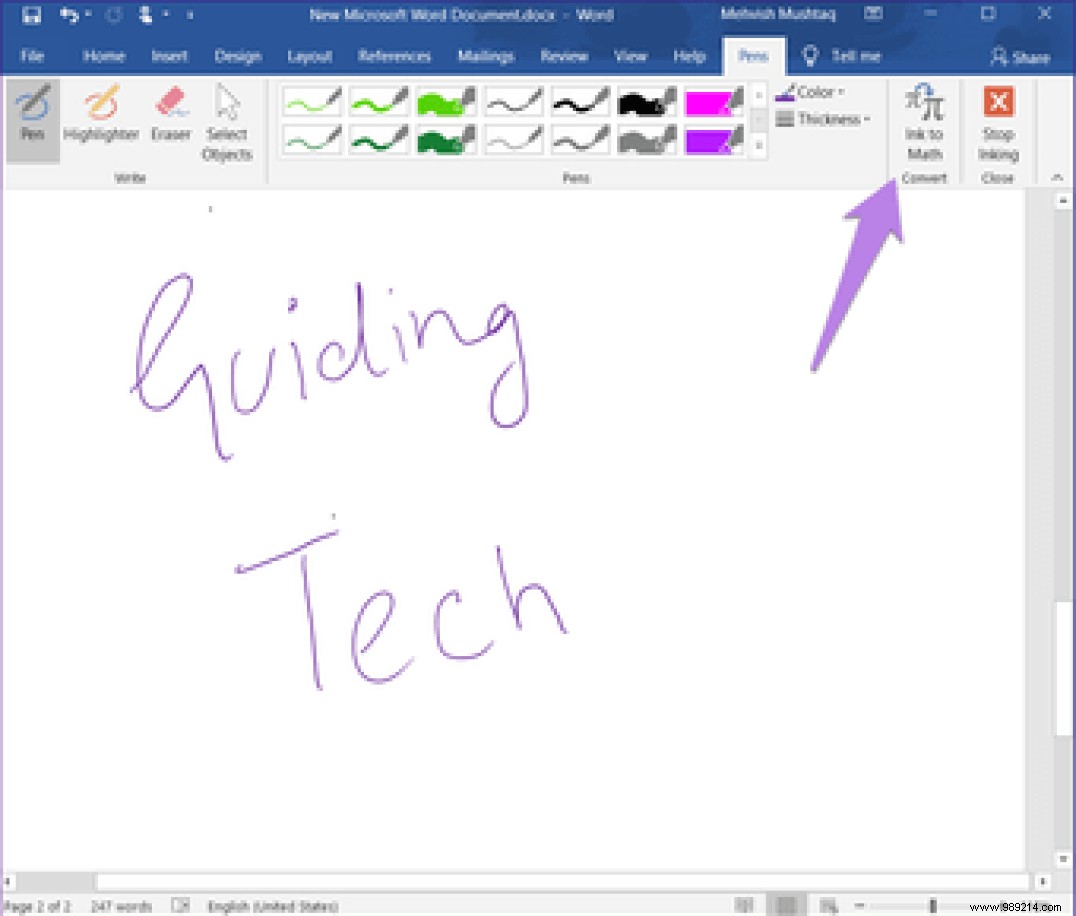Screen dimensions: 1076x916
Task: Open the Design ribbon tab
Action: tap(238, 57)
